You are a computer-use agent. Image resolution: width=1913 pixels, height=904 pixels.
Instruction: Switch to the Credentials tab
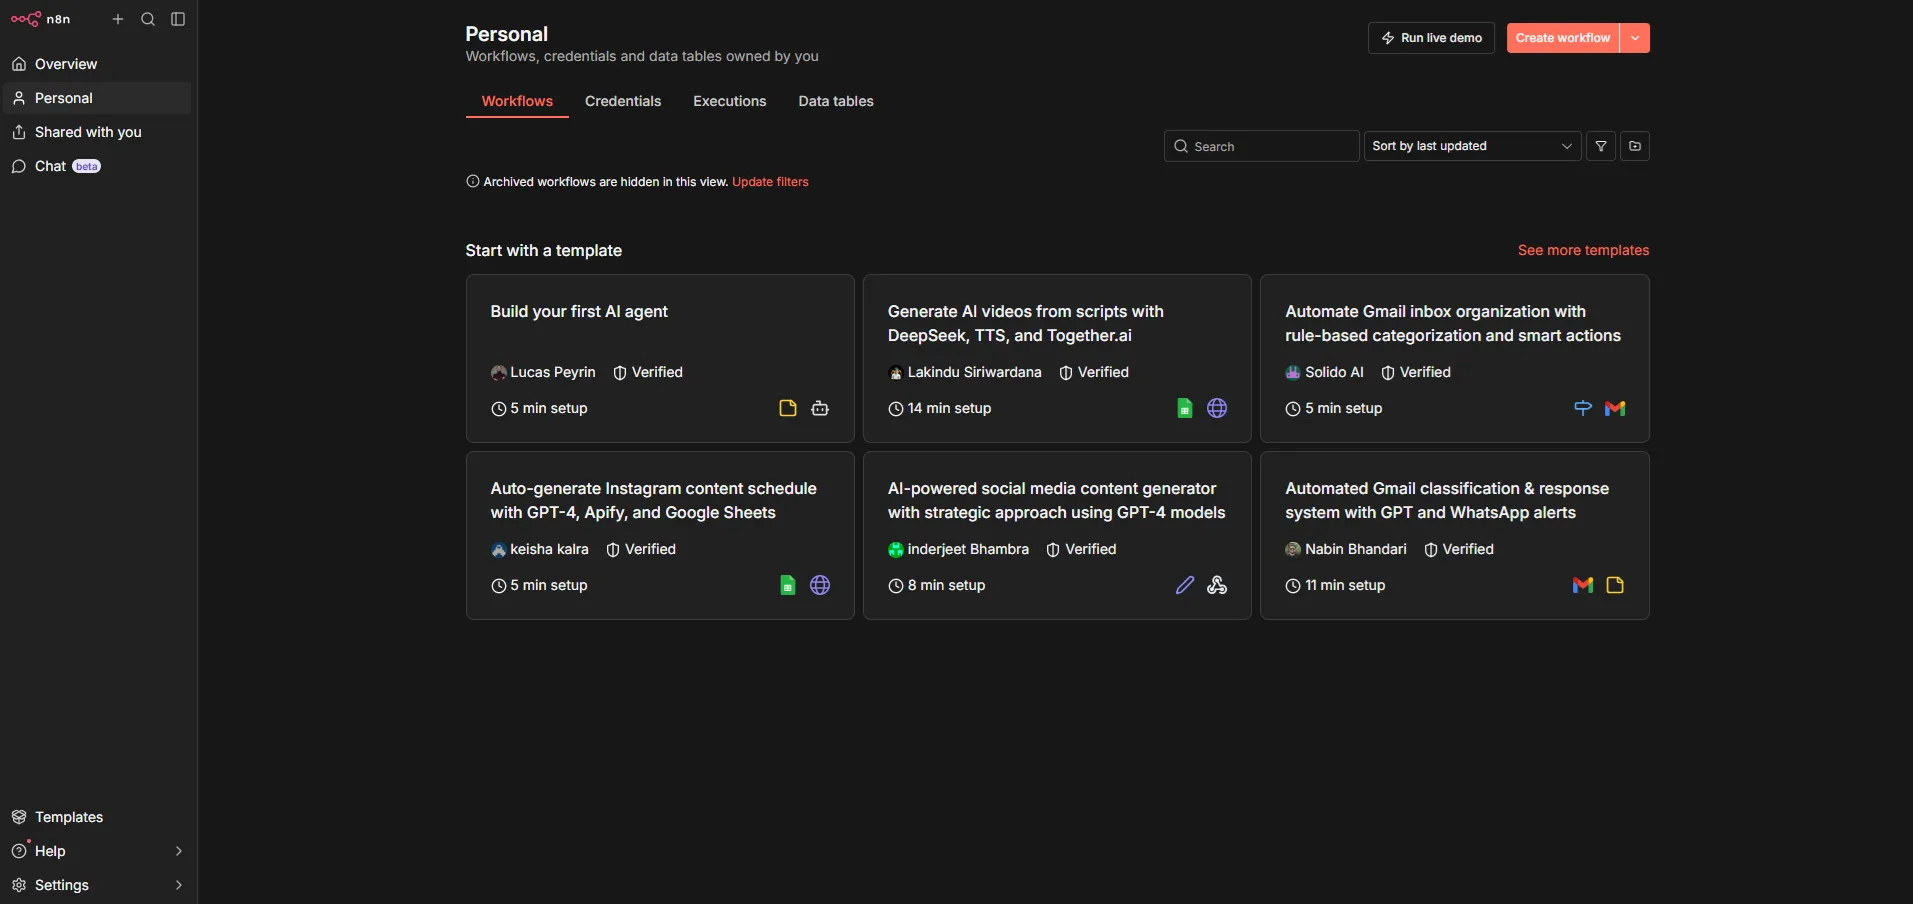pyautogui.click(x=623, y=101)
